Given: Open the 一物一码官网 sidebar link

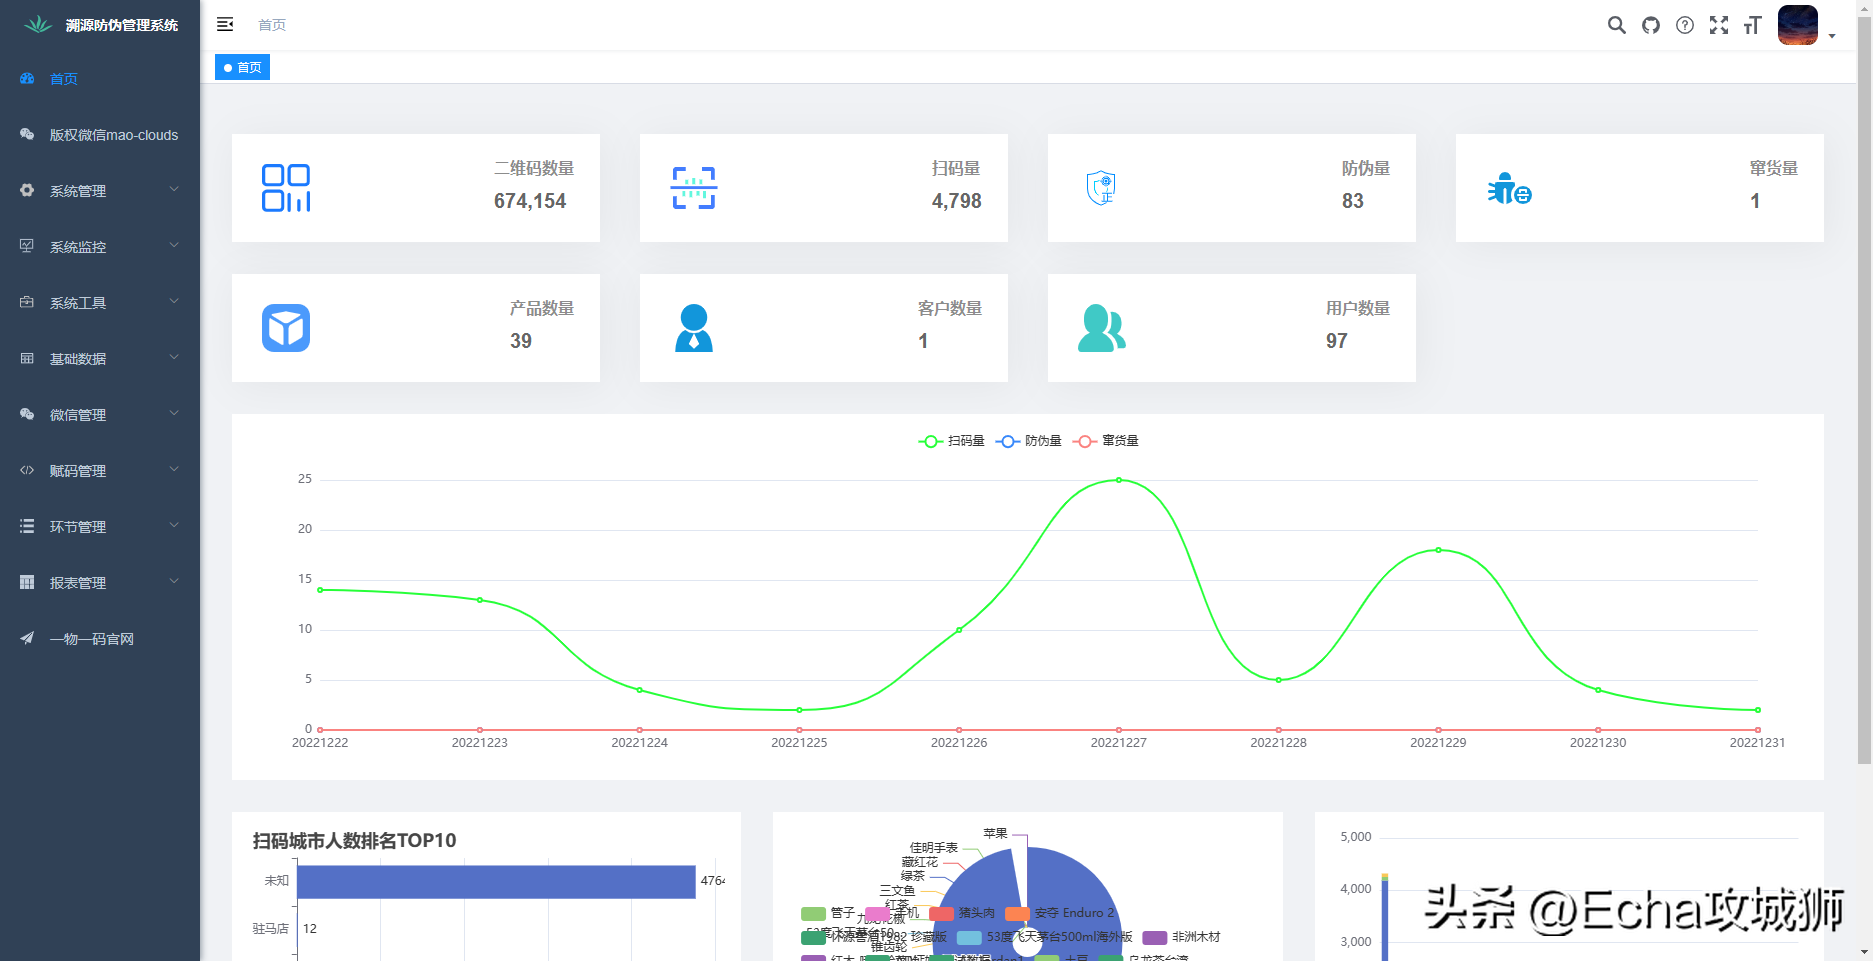Looking at the screenshot, I should click(100, 639).
